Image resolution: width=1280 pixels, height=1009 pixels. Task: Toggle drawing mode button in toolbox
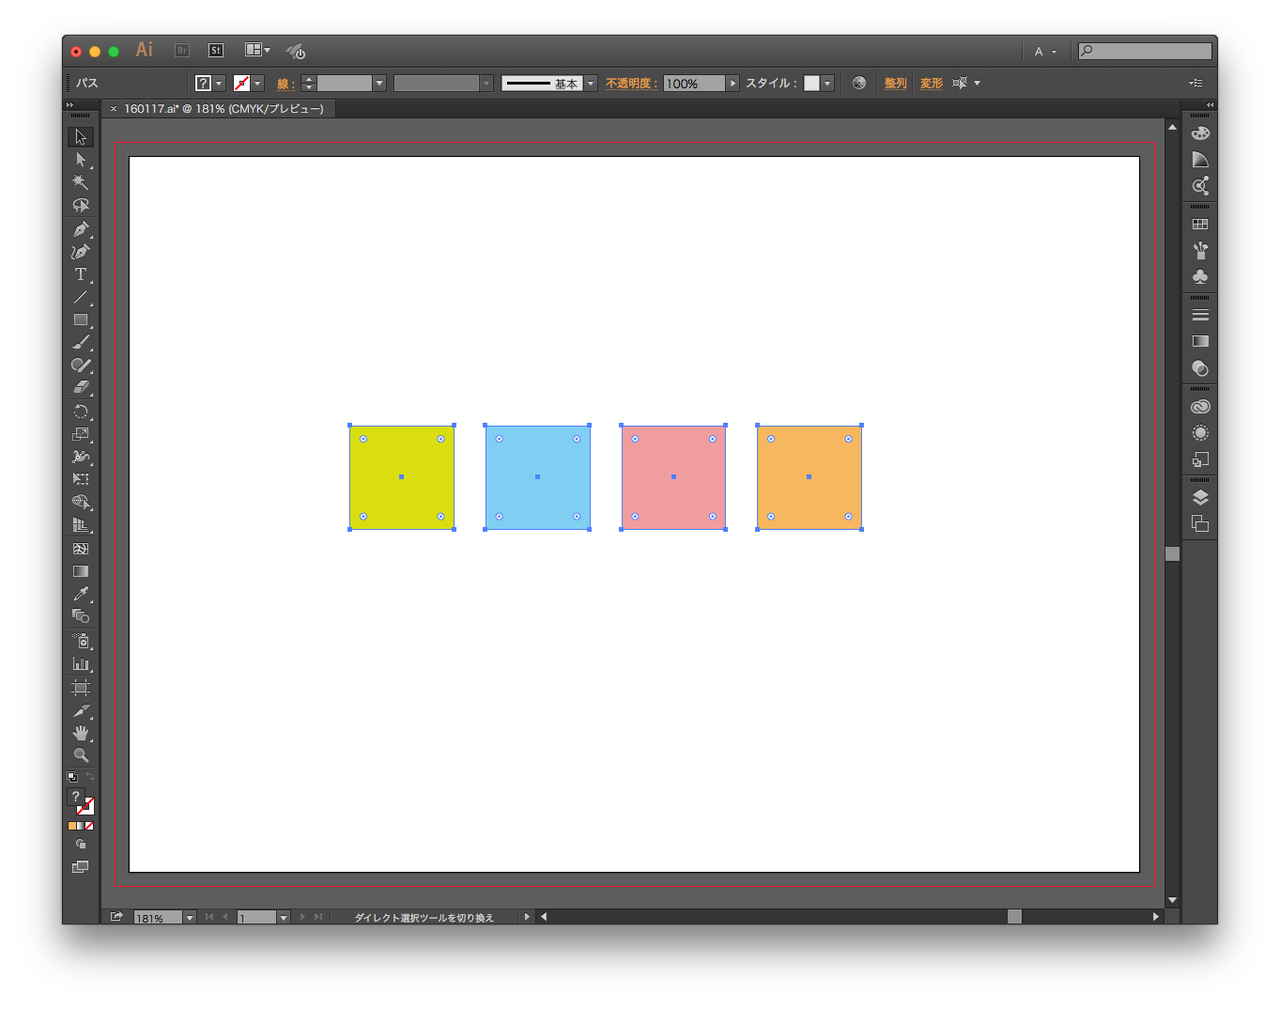click(x=81, y=845)
